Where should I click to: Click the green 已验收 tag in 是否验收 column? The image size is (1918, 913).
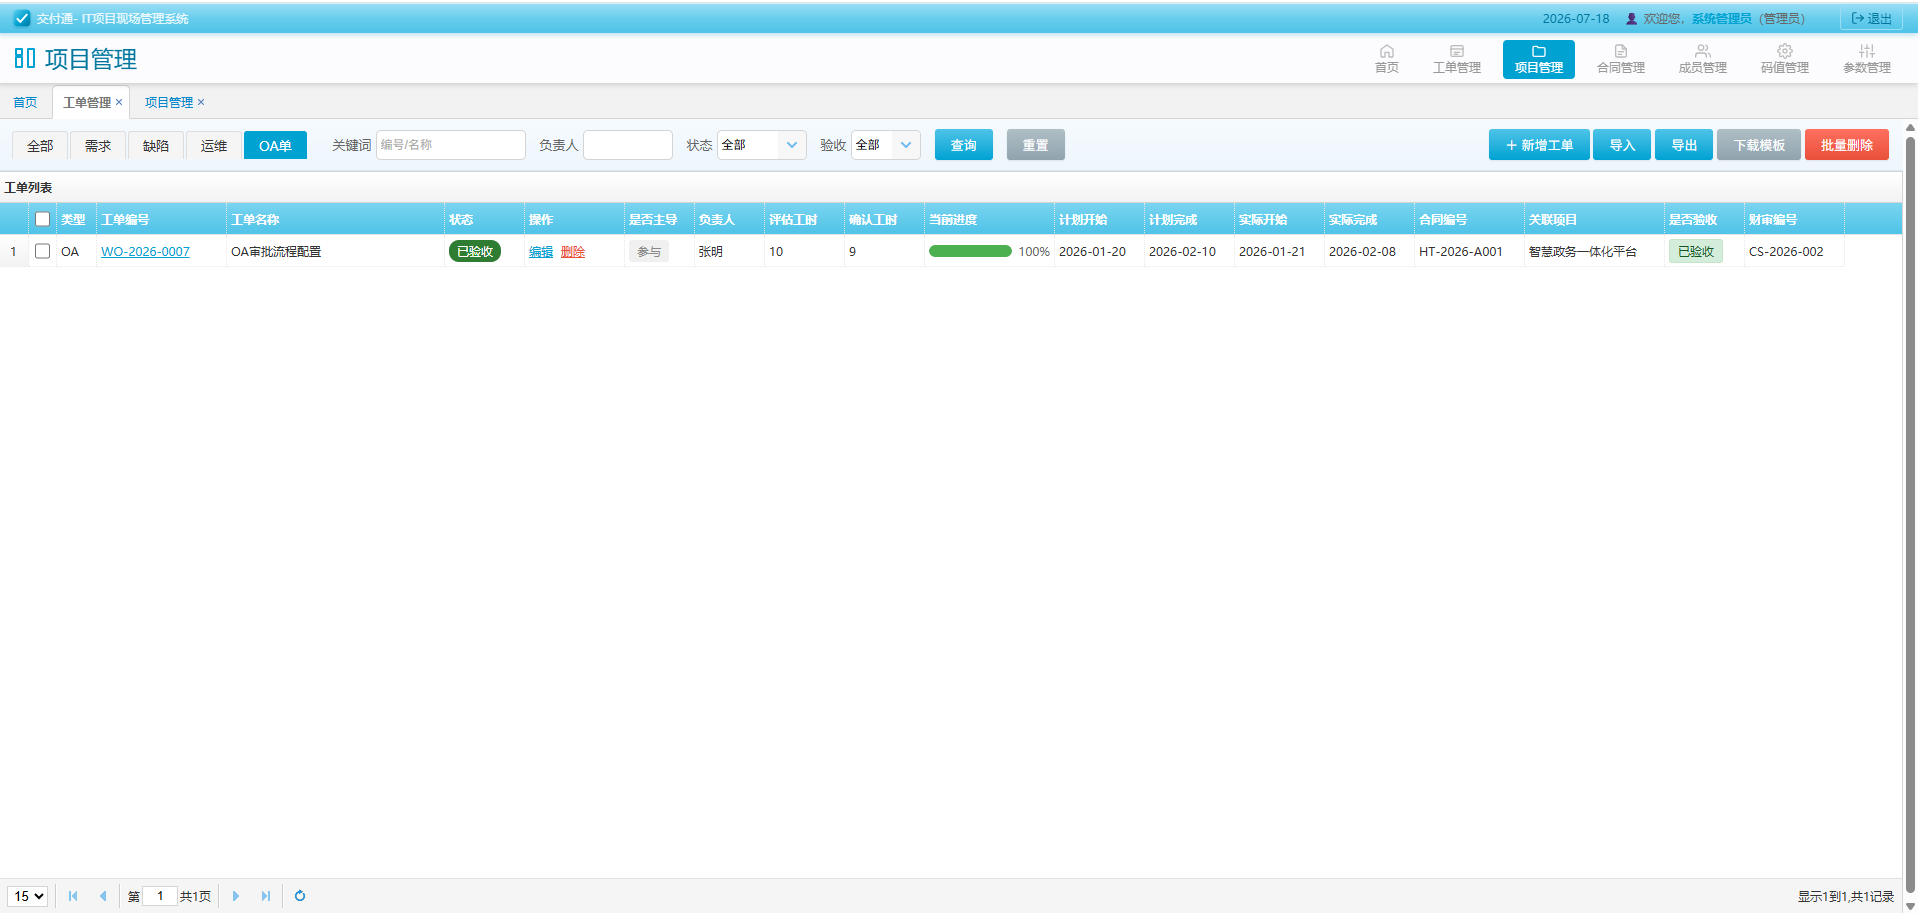point(1696,252)
